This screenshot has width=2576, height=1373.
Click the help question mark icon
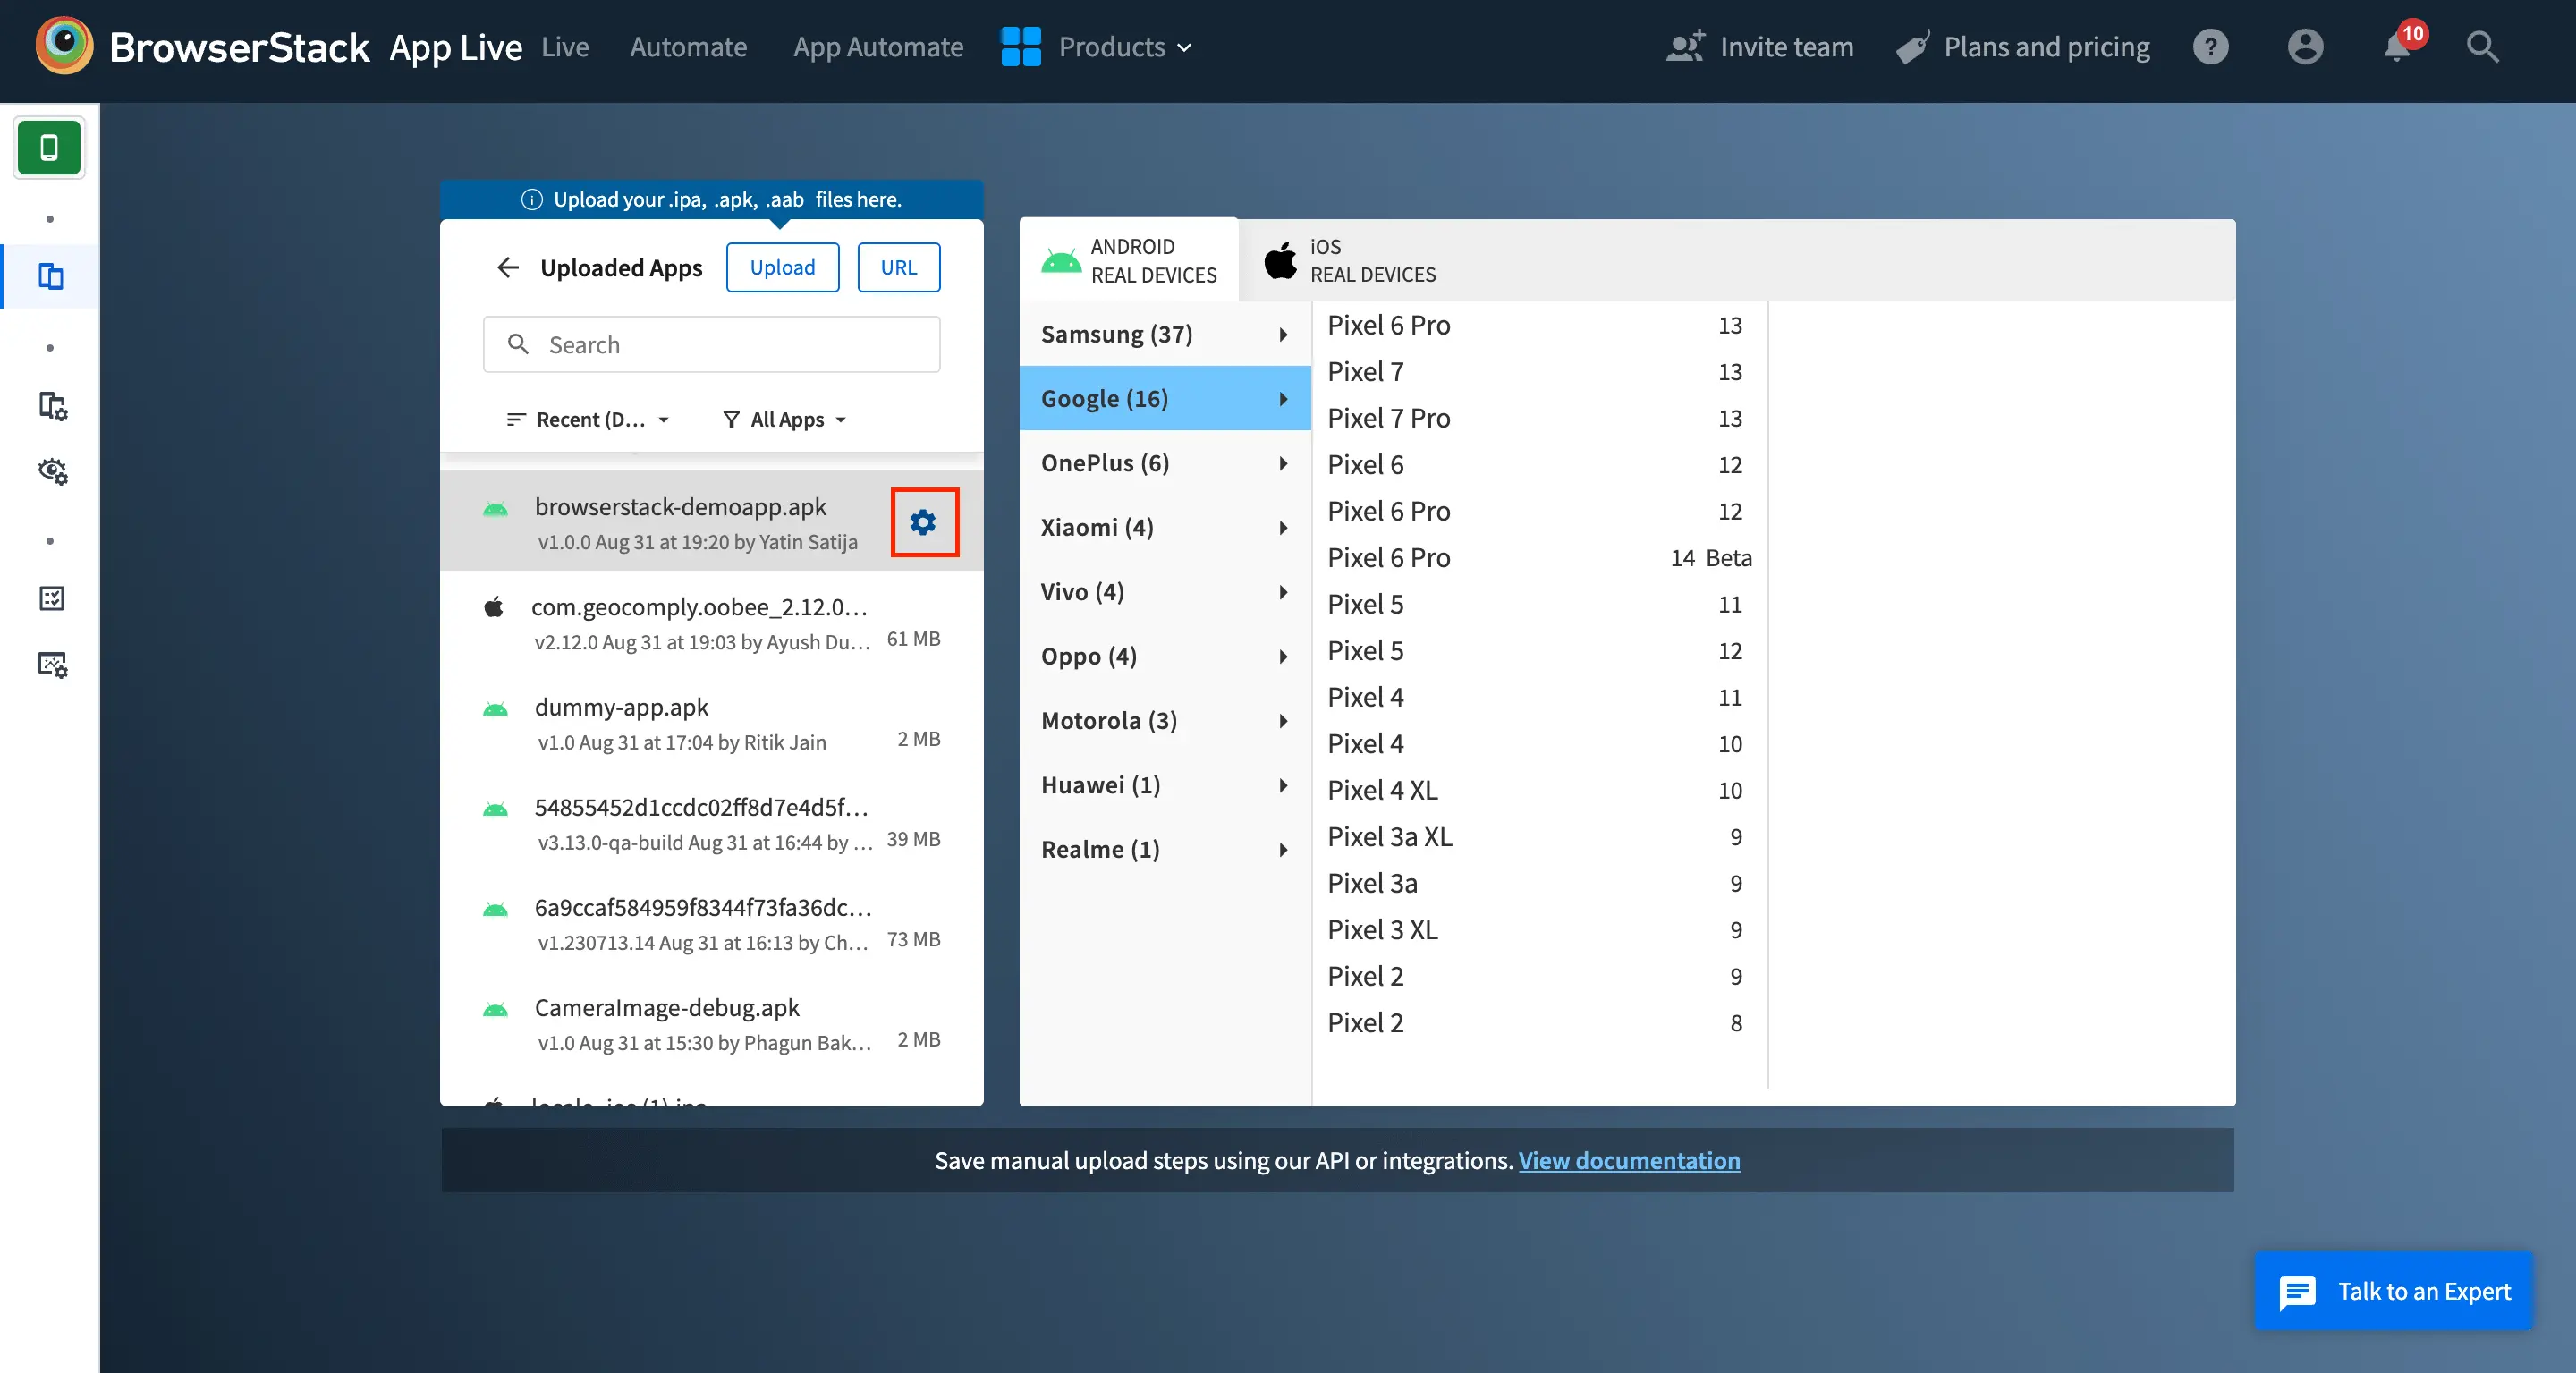2210,47
